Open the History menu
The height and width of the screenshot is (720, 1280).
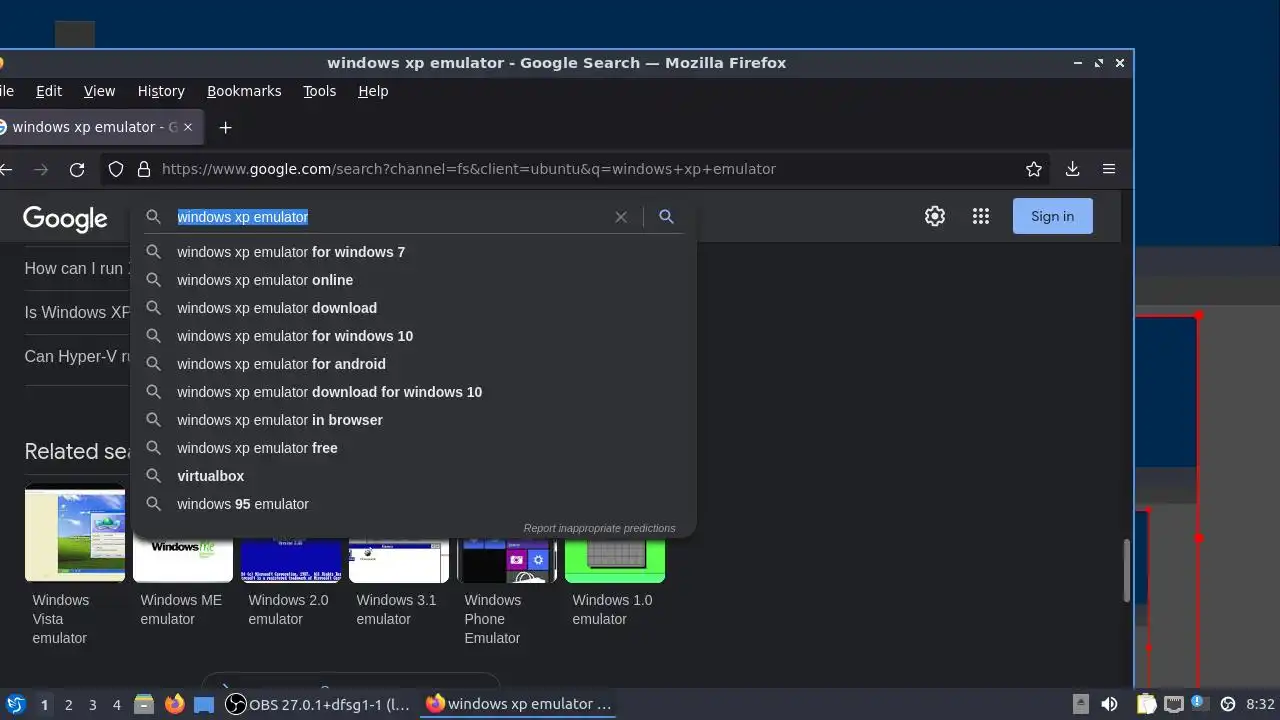coord(161,91)
